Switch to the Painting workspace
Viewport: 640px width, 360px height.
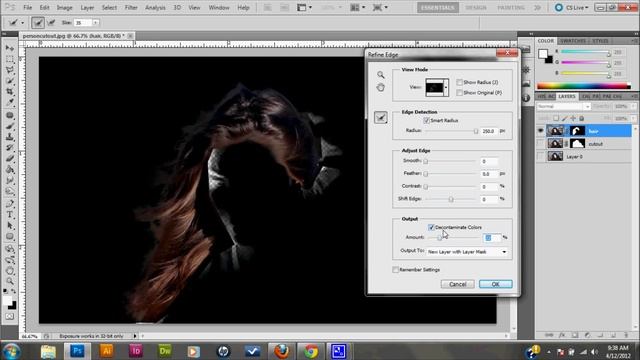tap(511, 7)
